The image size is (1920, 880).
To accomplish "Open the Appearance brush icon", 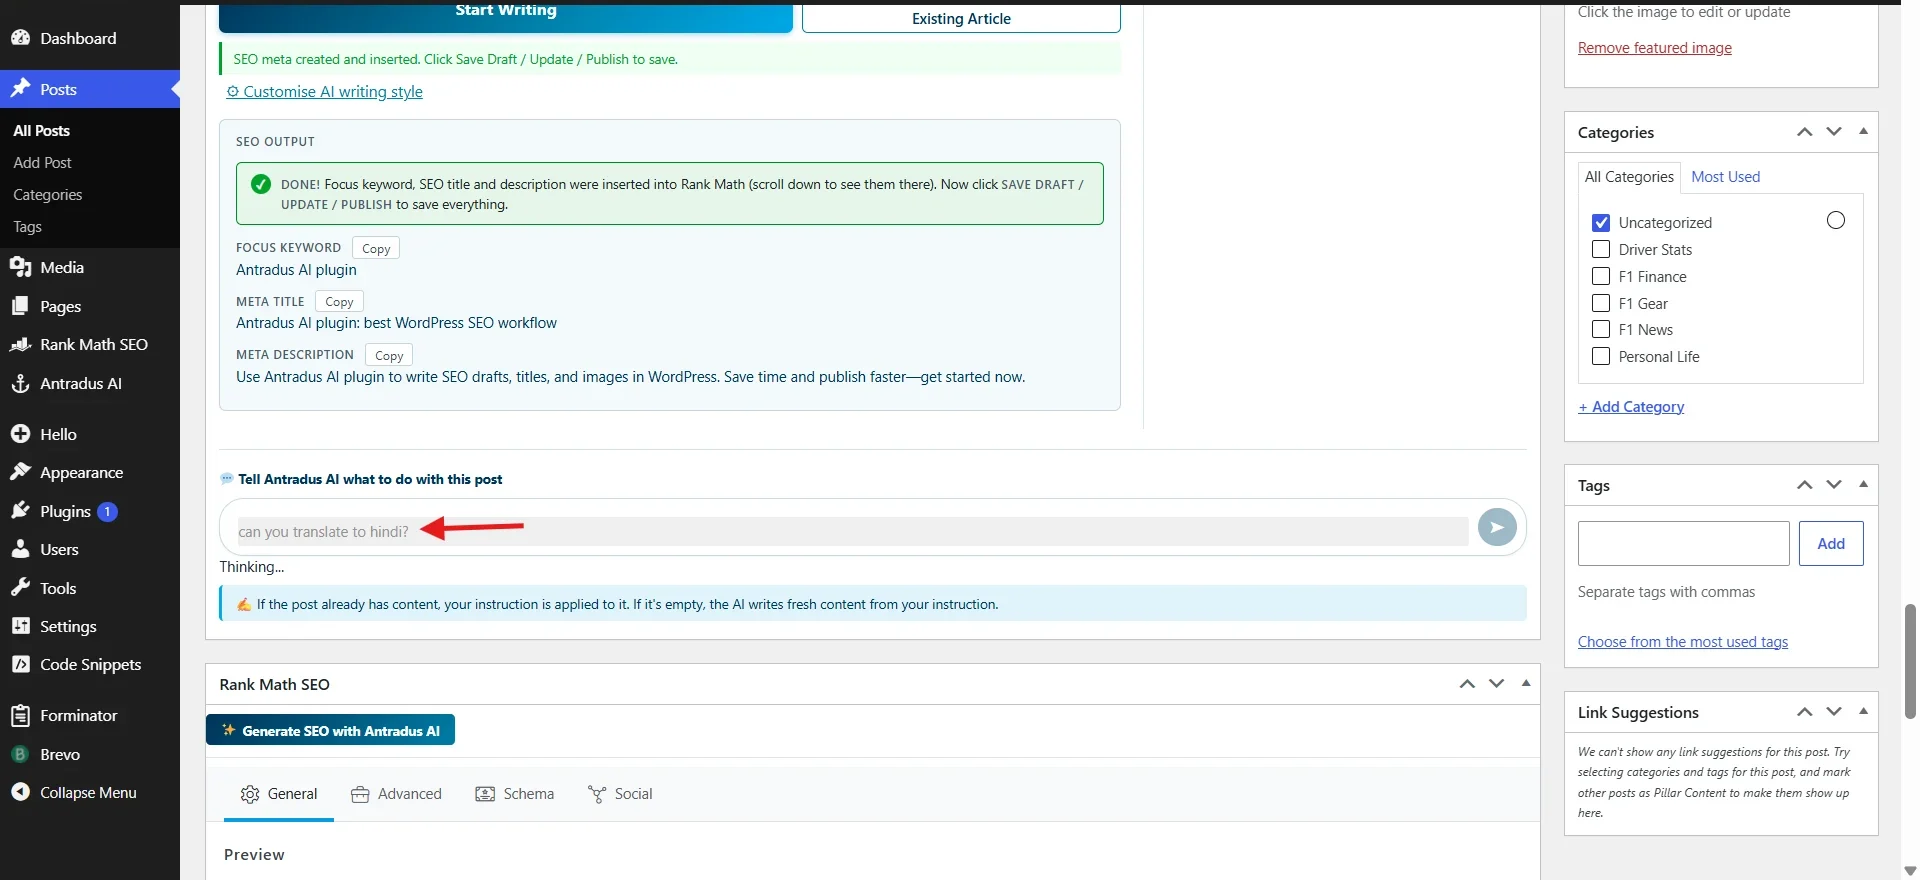I will click(20, 472).
